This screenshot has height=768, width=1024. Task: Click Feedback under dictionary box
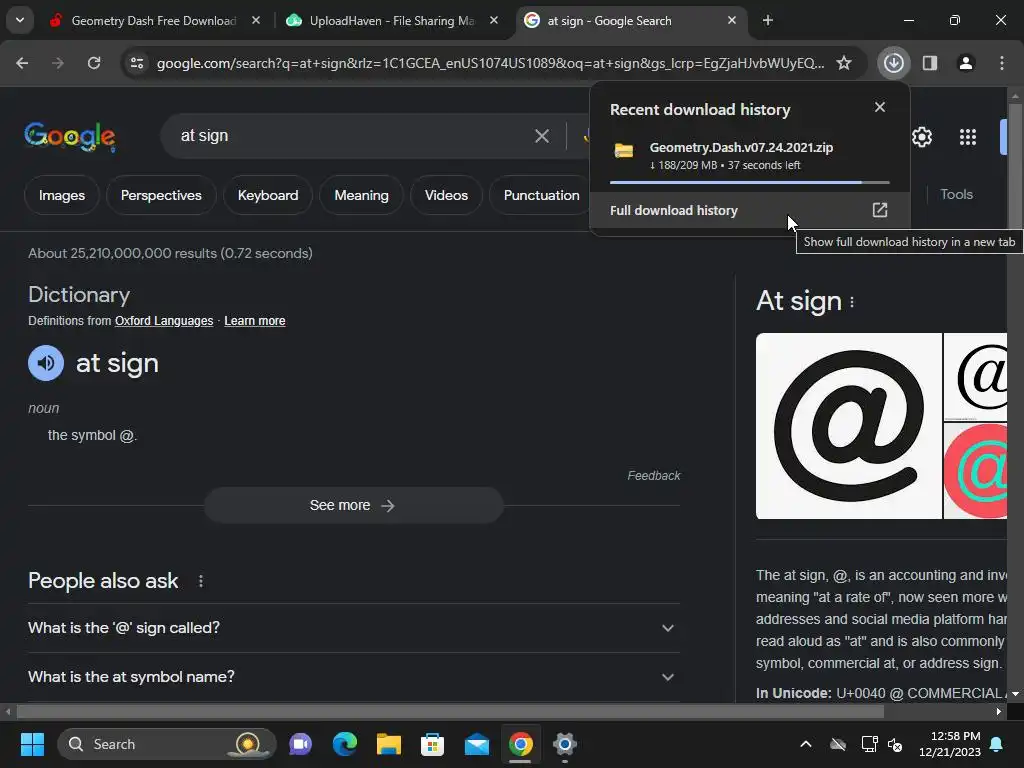[x=654, y=475]
